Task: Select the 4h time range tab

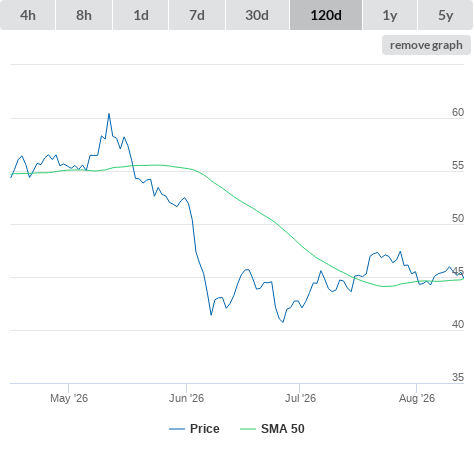Action: [x=28, y=15]
